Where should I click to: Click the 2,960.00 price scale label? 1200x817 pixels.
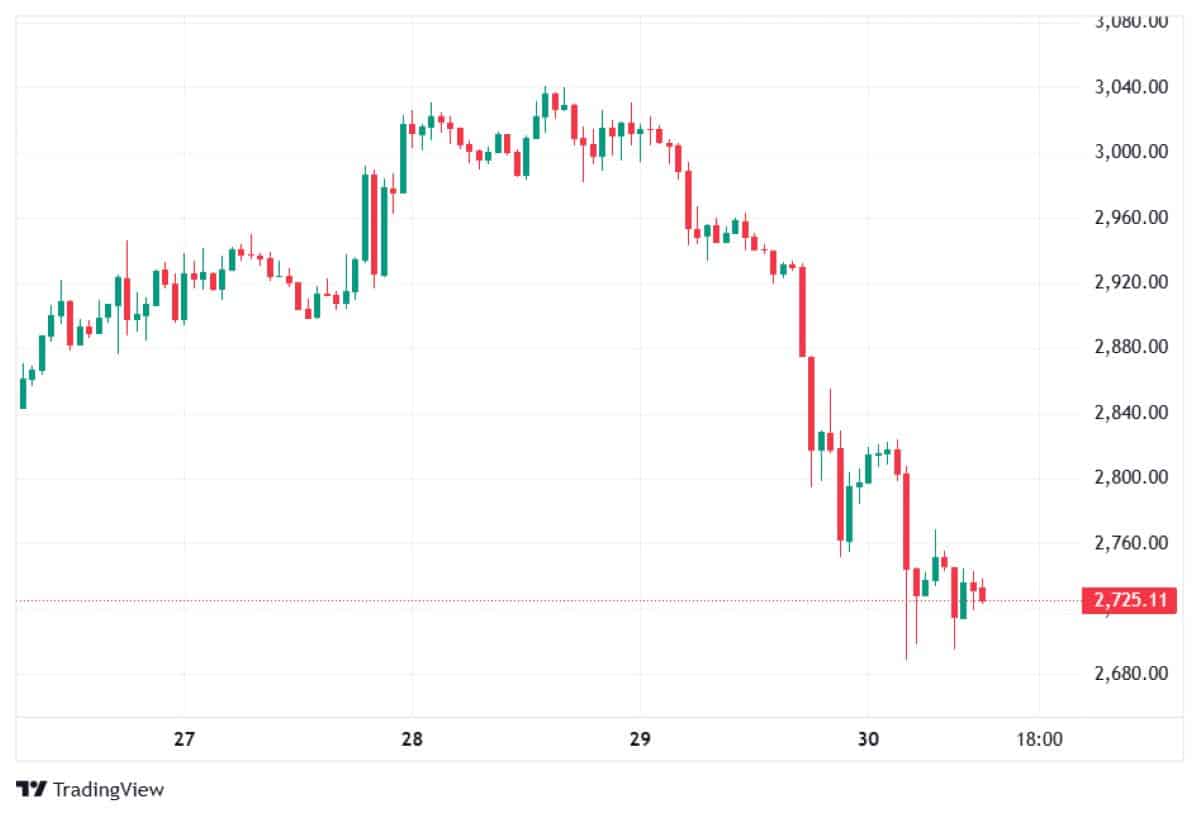pos(1131,217)
